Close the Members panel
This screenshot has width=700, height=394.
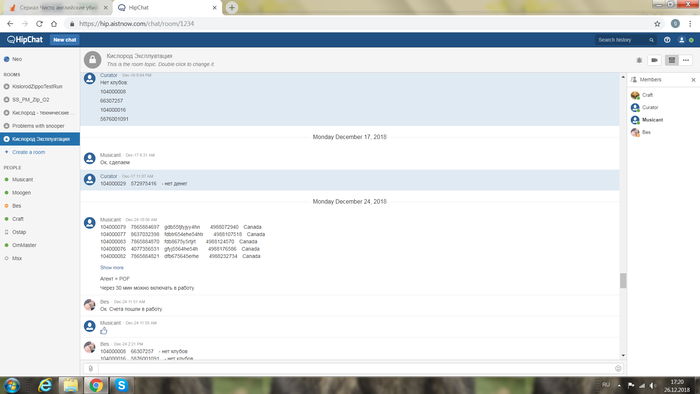(x=693, y=80)
